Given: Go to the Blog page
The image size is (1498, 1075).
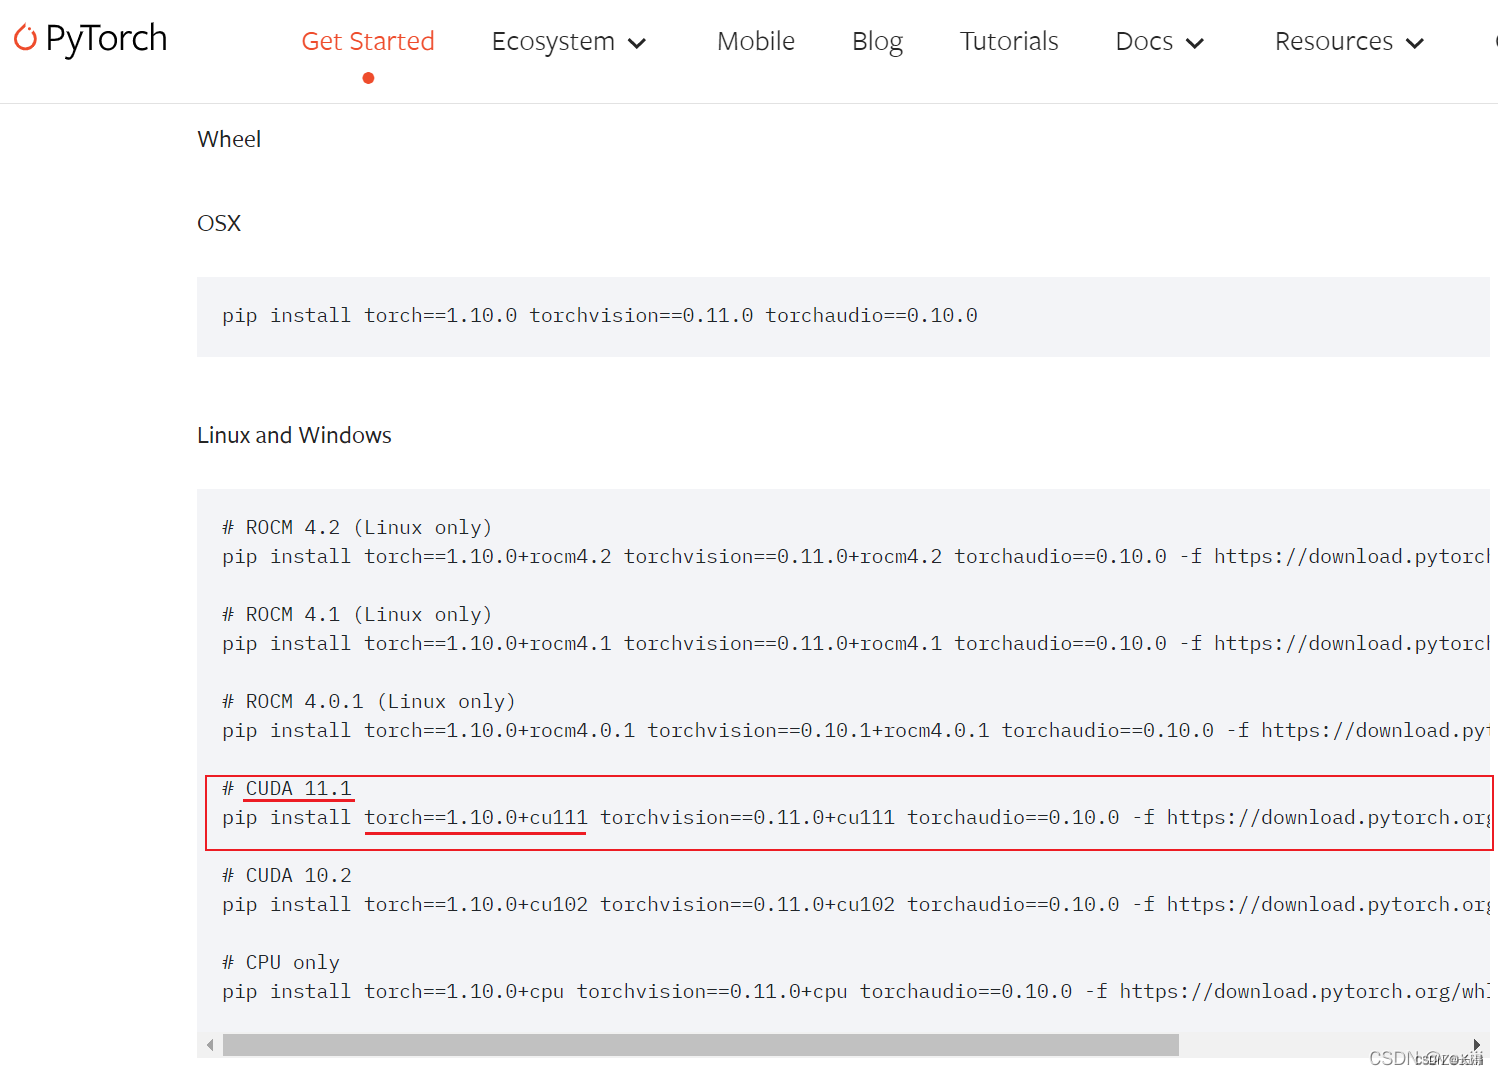Looking at the screenshot, I should pos(877,41).
